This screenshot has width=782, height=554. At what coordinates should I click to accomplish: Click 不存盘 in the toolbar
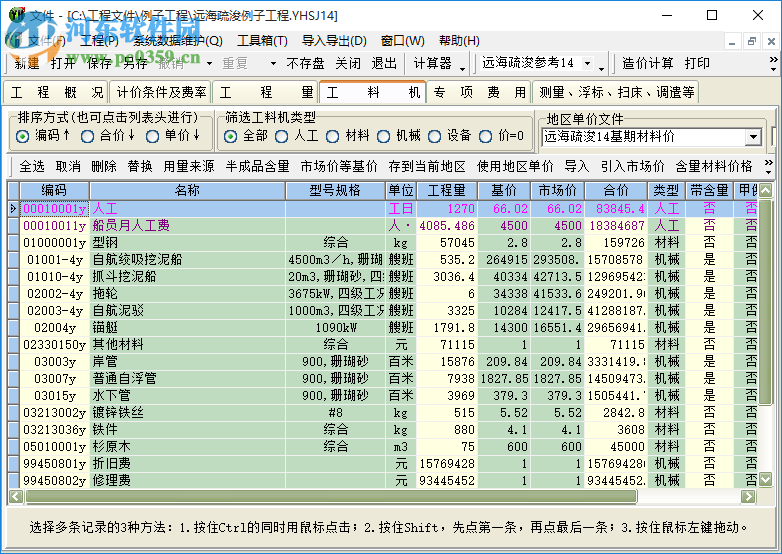(305, 63)
